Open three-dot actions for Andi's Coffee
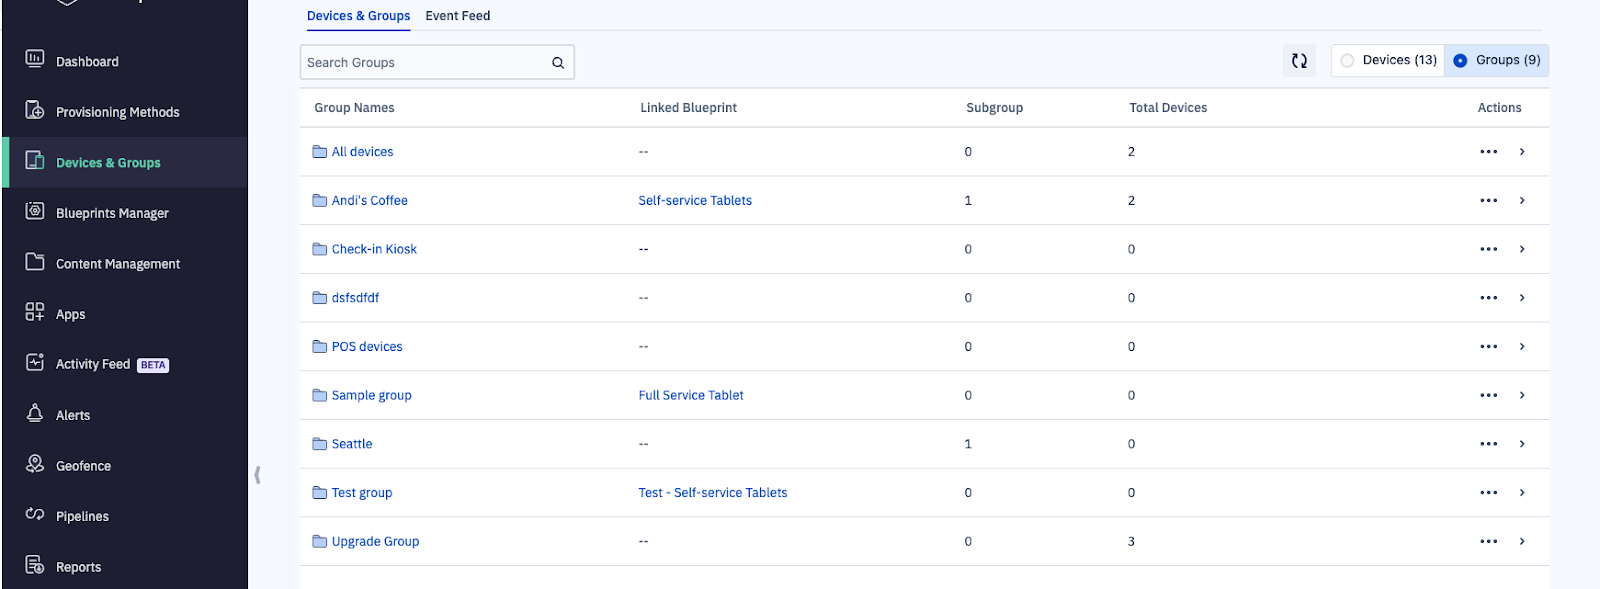The width and height of the screenshot is (1600, 589). coord(1488,201)
